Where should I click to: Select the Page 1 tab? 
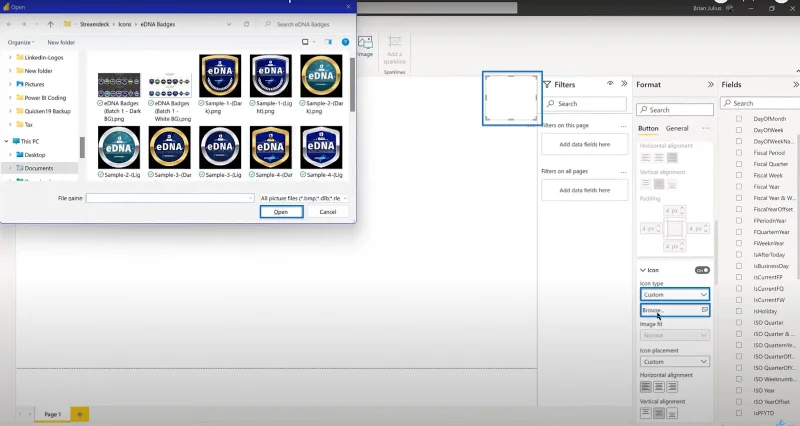pos(53,414)
